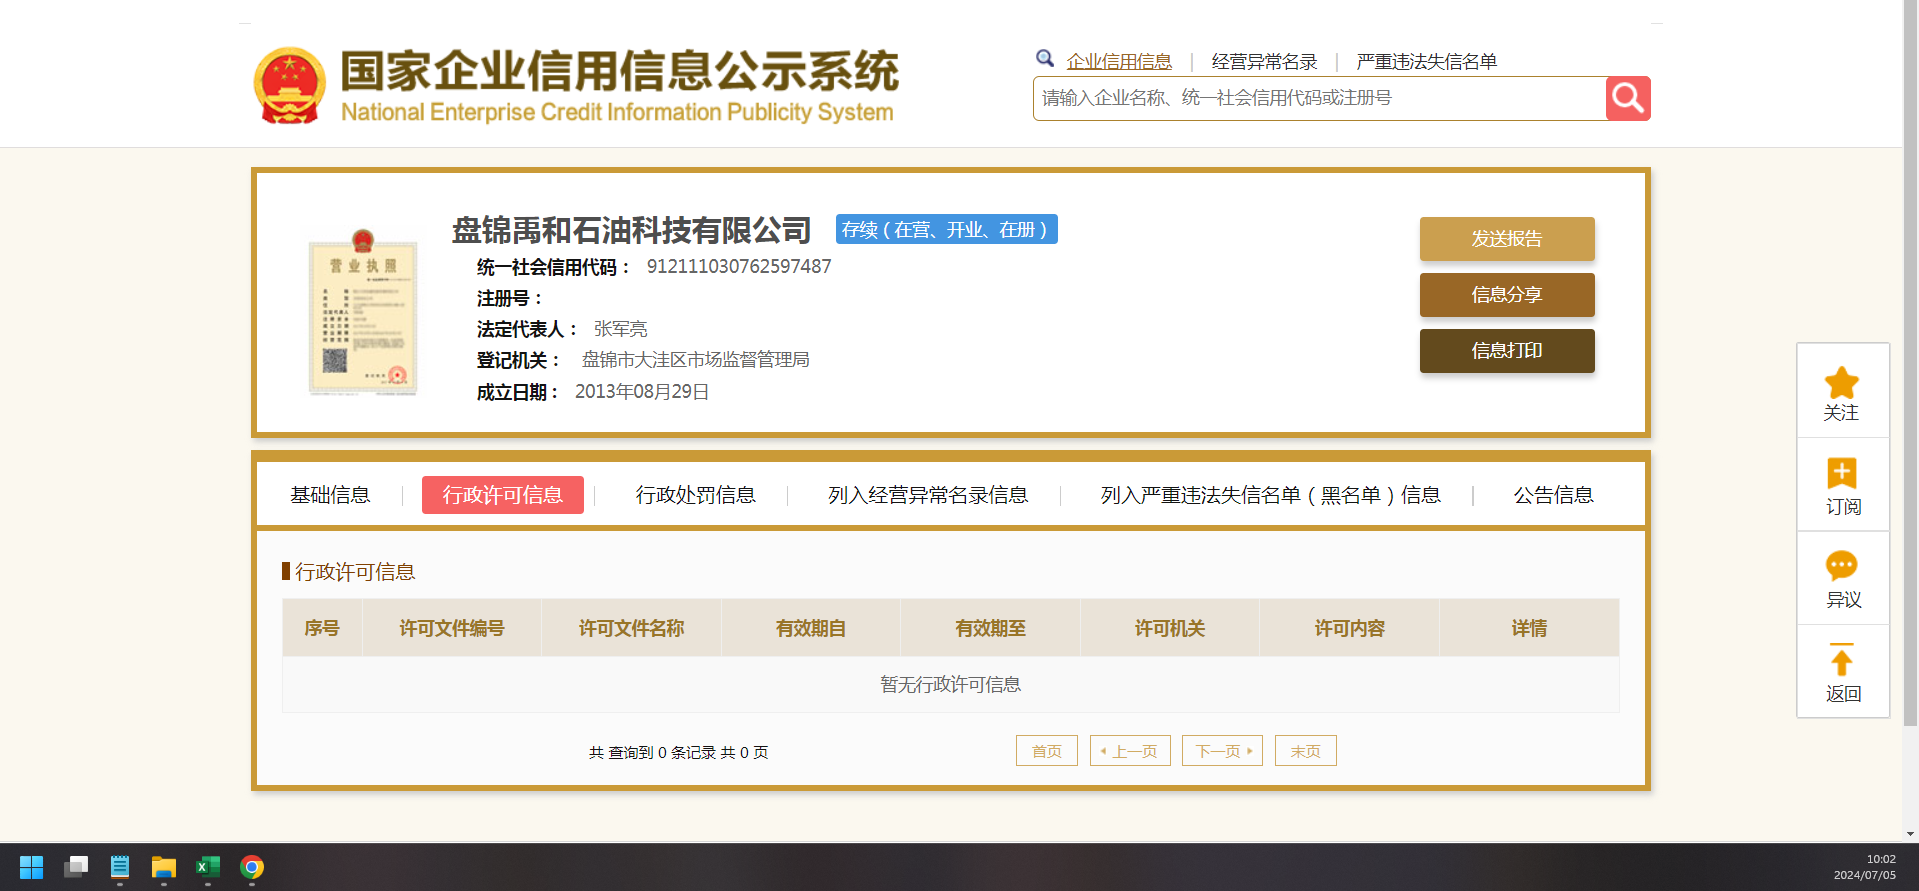
Task: Switch to the 公告信息 tab
Action: tap(1553, 495)
